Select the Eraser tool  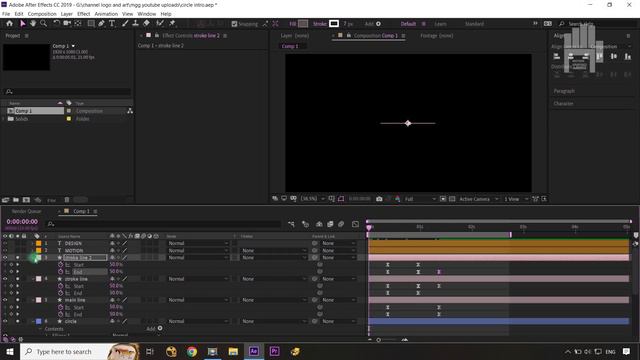[x=146, y=24]
